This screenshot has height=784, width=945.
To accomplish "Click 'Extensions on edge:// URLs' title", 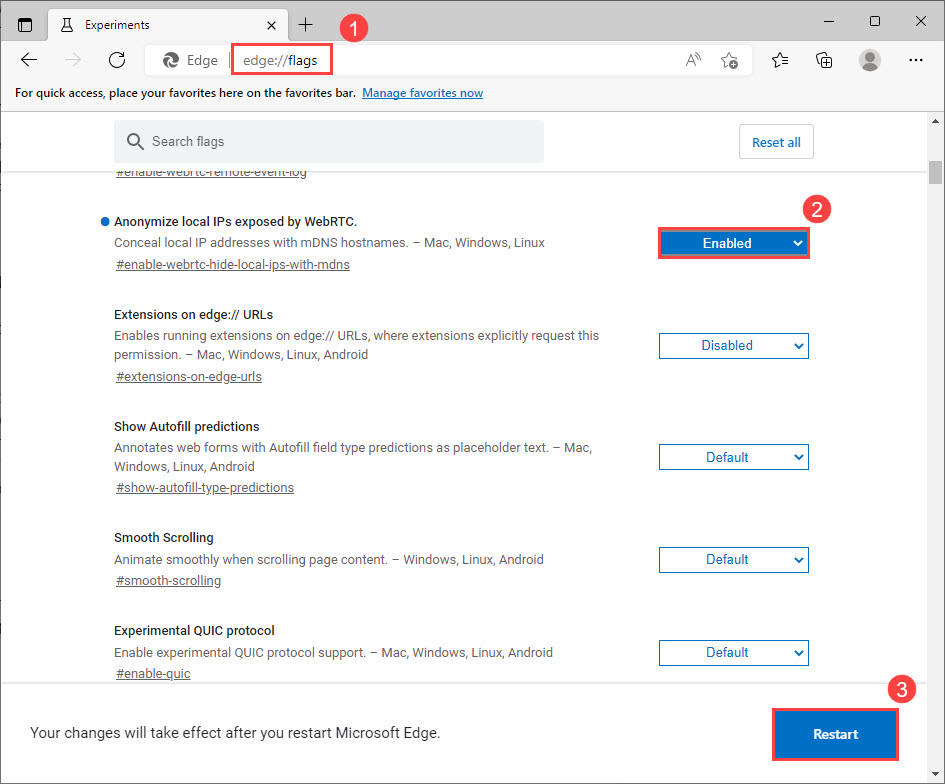I will click(193, 315).
